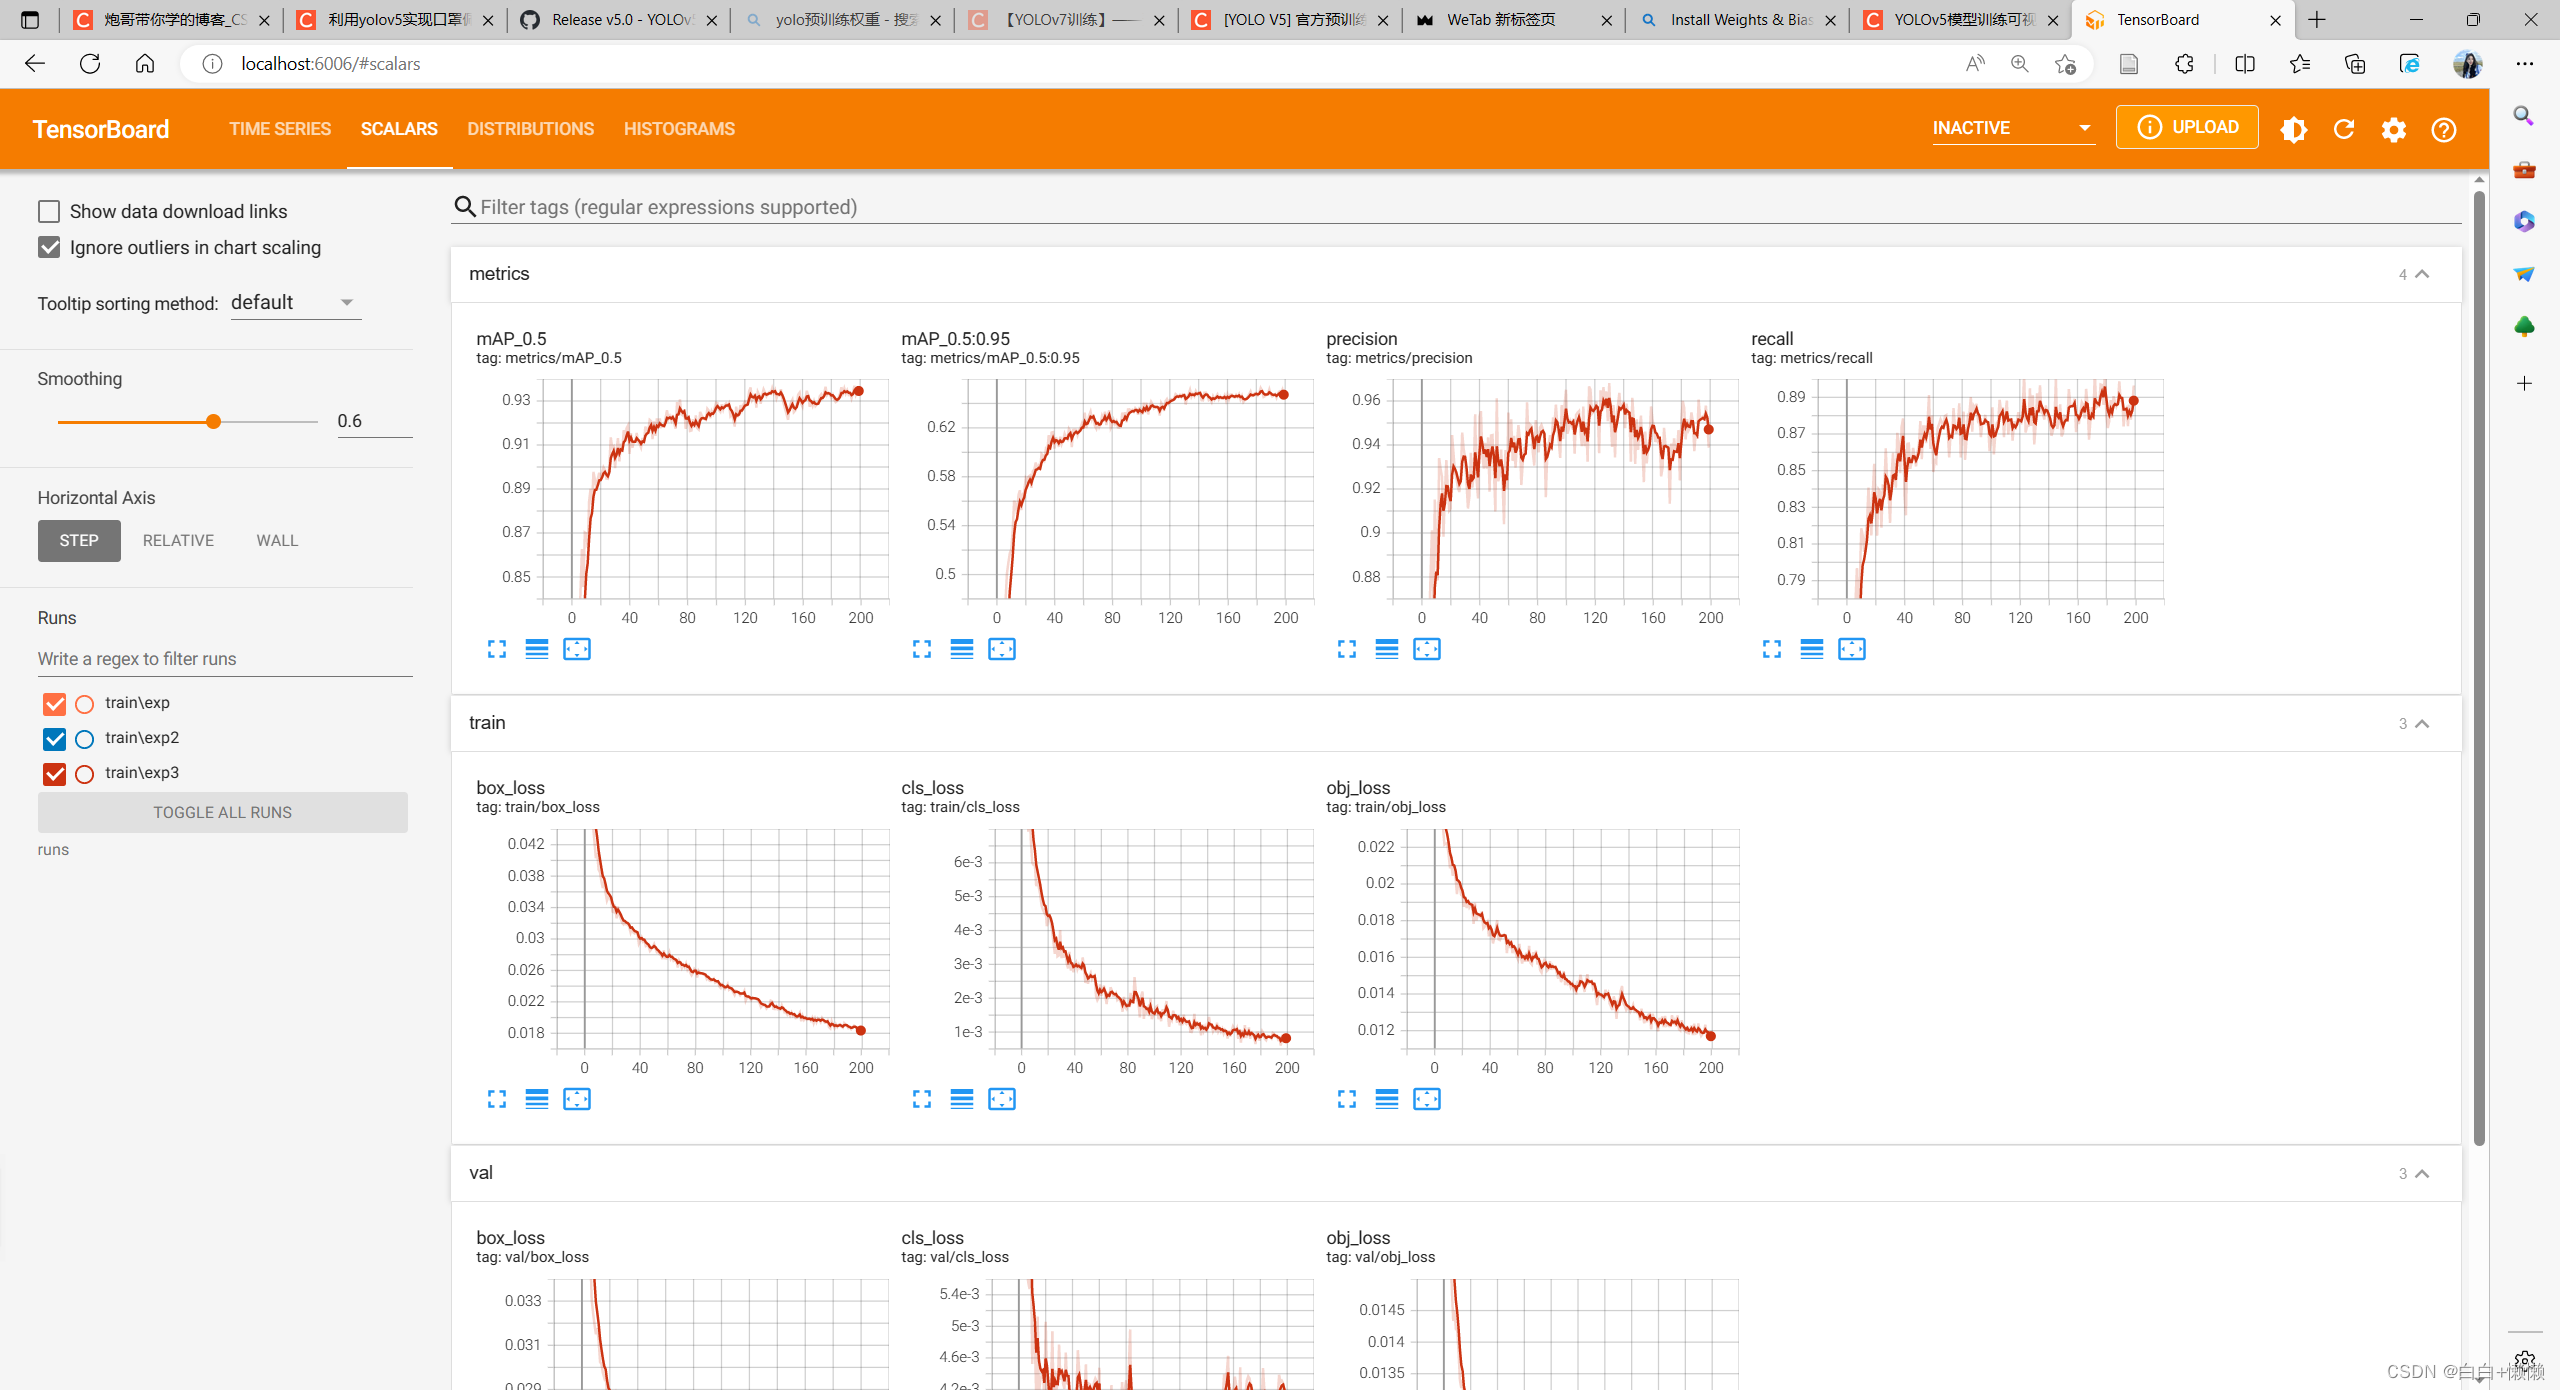Open the TIME SERIES tab
The image size is (2560, 1390).
coord(280,129)
